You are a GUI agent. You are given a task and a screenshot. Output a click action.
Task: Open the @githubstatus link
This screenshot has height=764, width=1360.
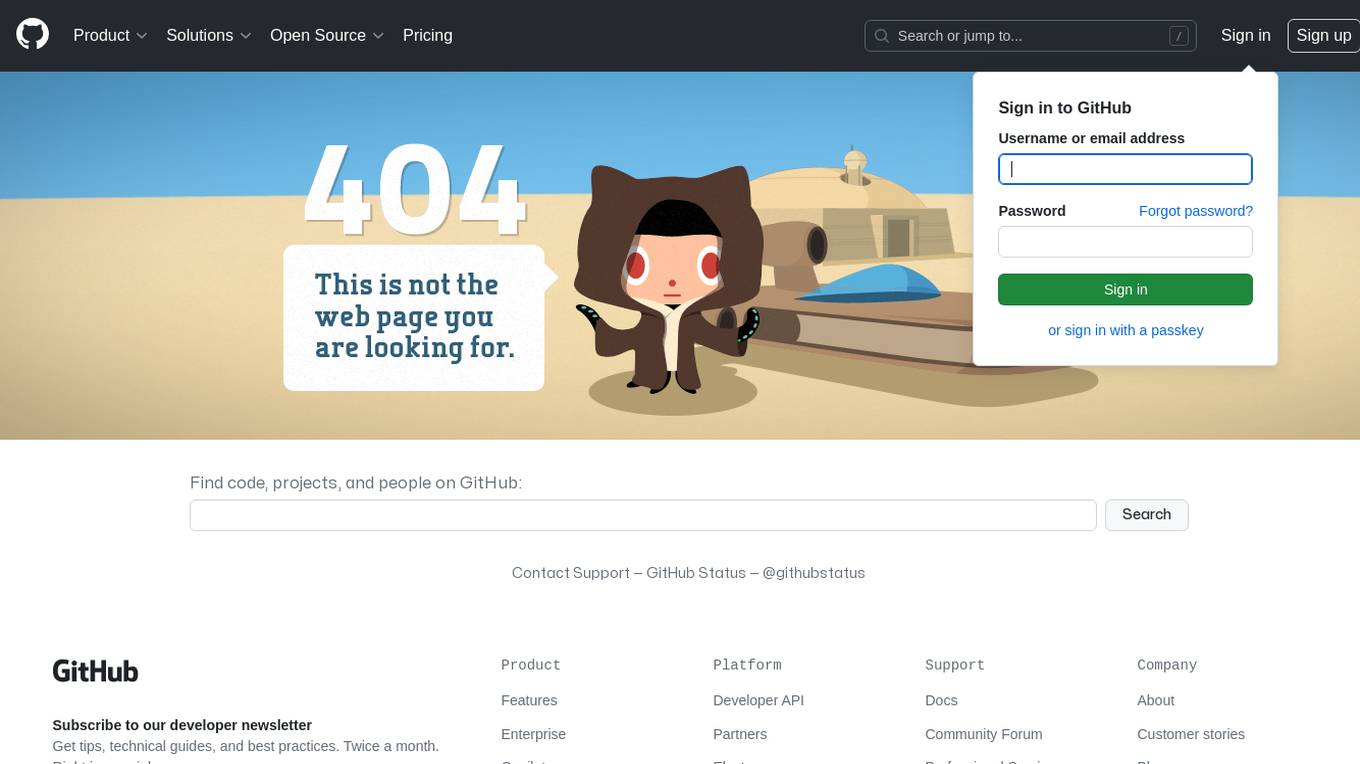click(x=813, y=573)
